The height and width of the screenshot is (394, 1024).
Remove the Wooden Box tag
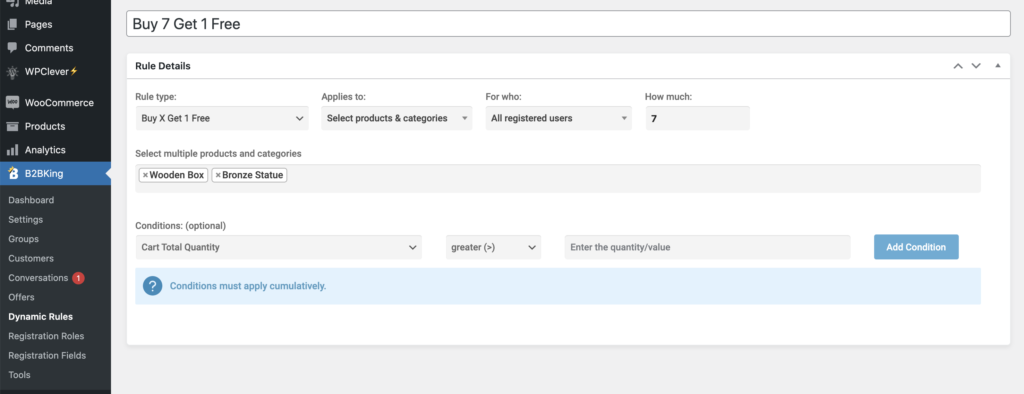[145, 175]
